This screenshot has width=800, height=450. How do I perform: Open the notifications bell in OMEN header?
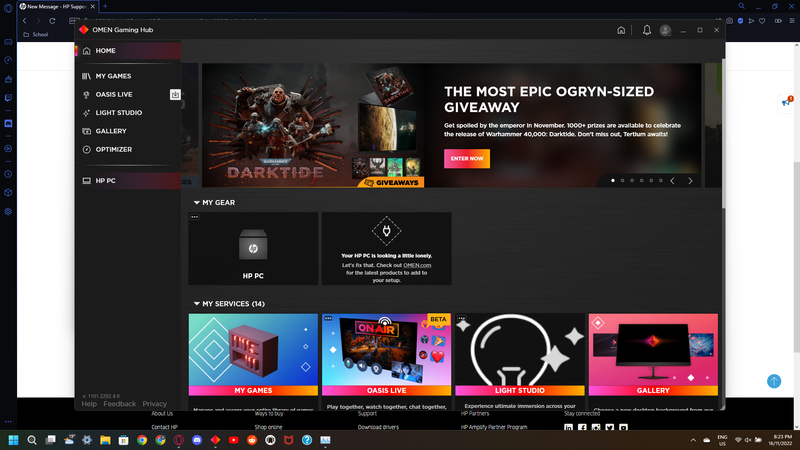[x=646, y=30]
